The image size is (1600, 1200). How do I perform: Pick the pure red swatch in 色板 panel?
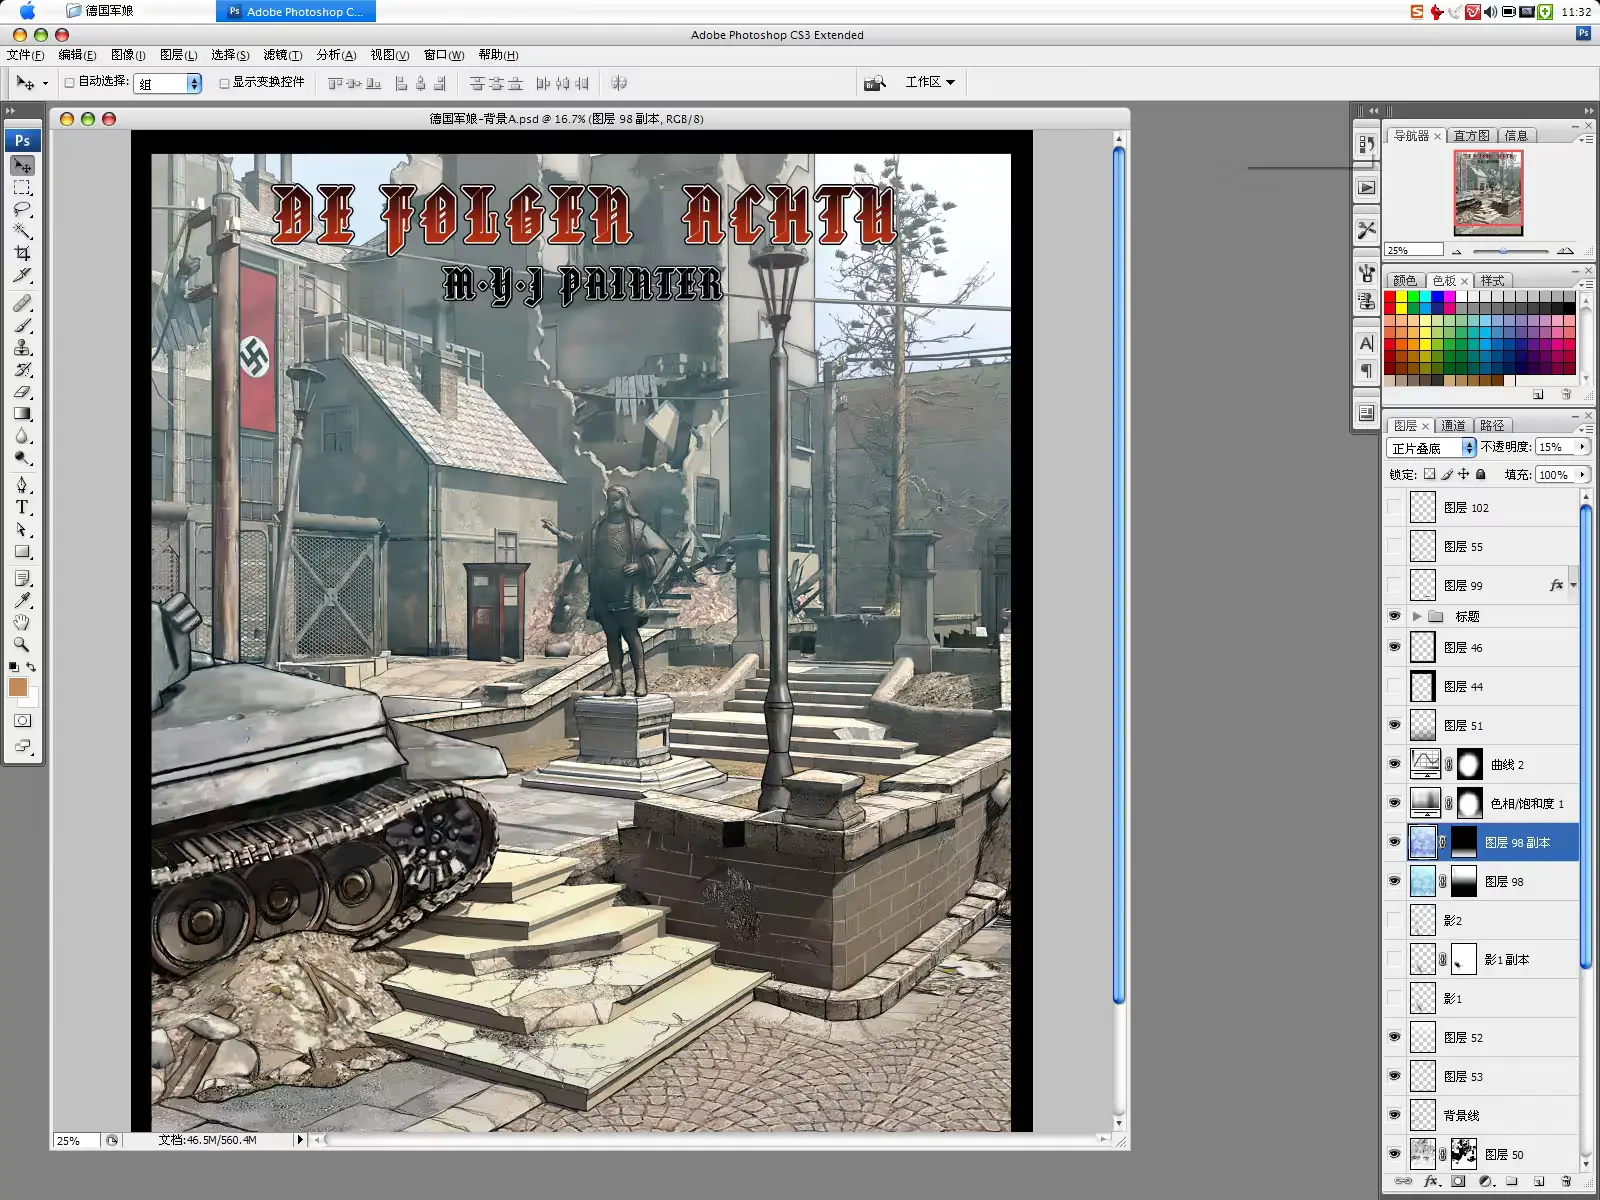tap(1390, 297)
